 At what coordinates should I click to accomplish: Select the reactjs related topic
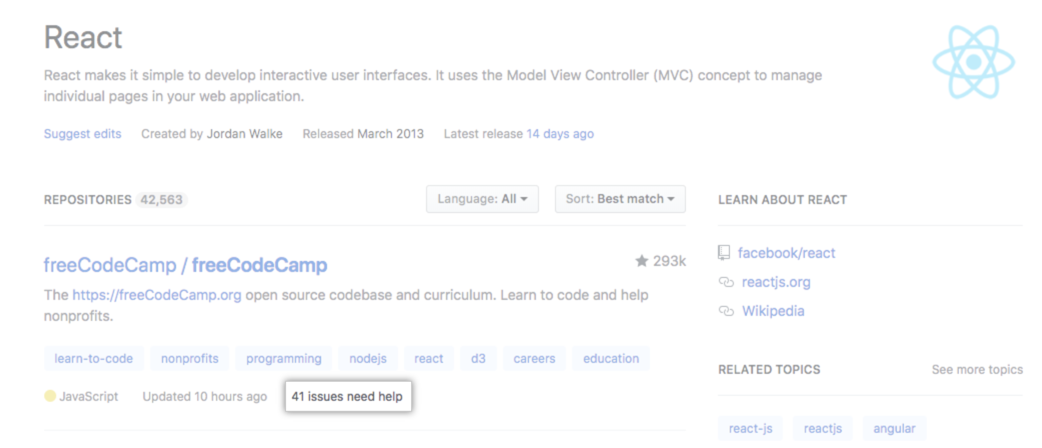pos(823,428)
